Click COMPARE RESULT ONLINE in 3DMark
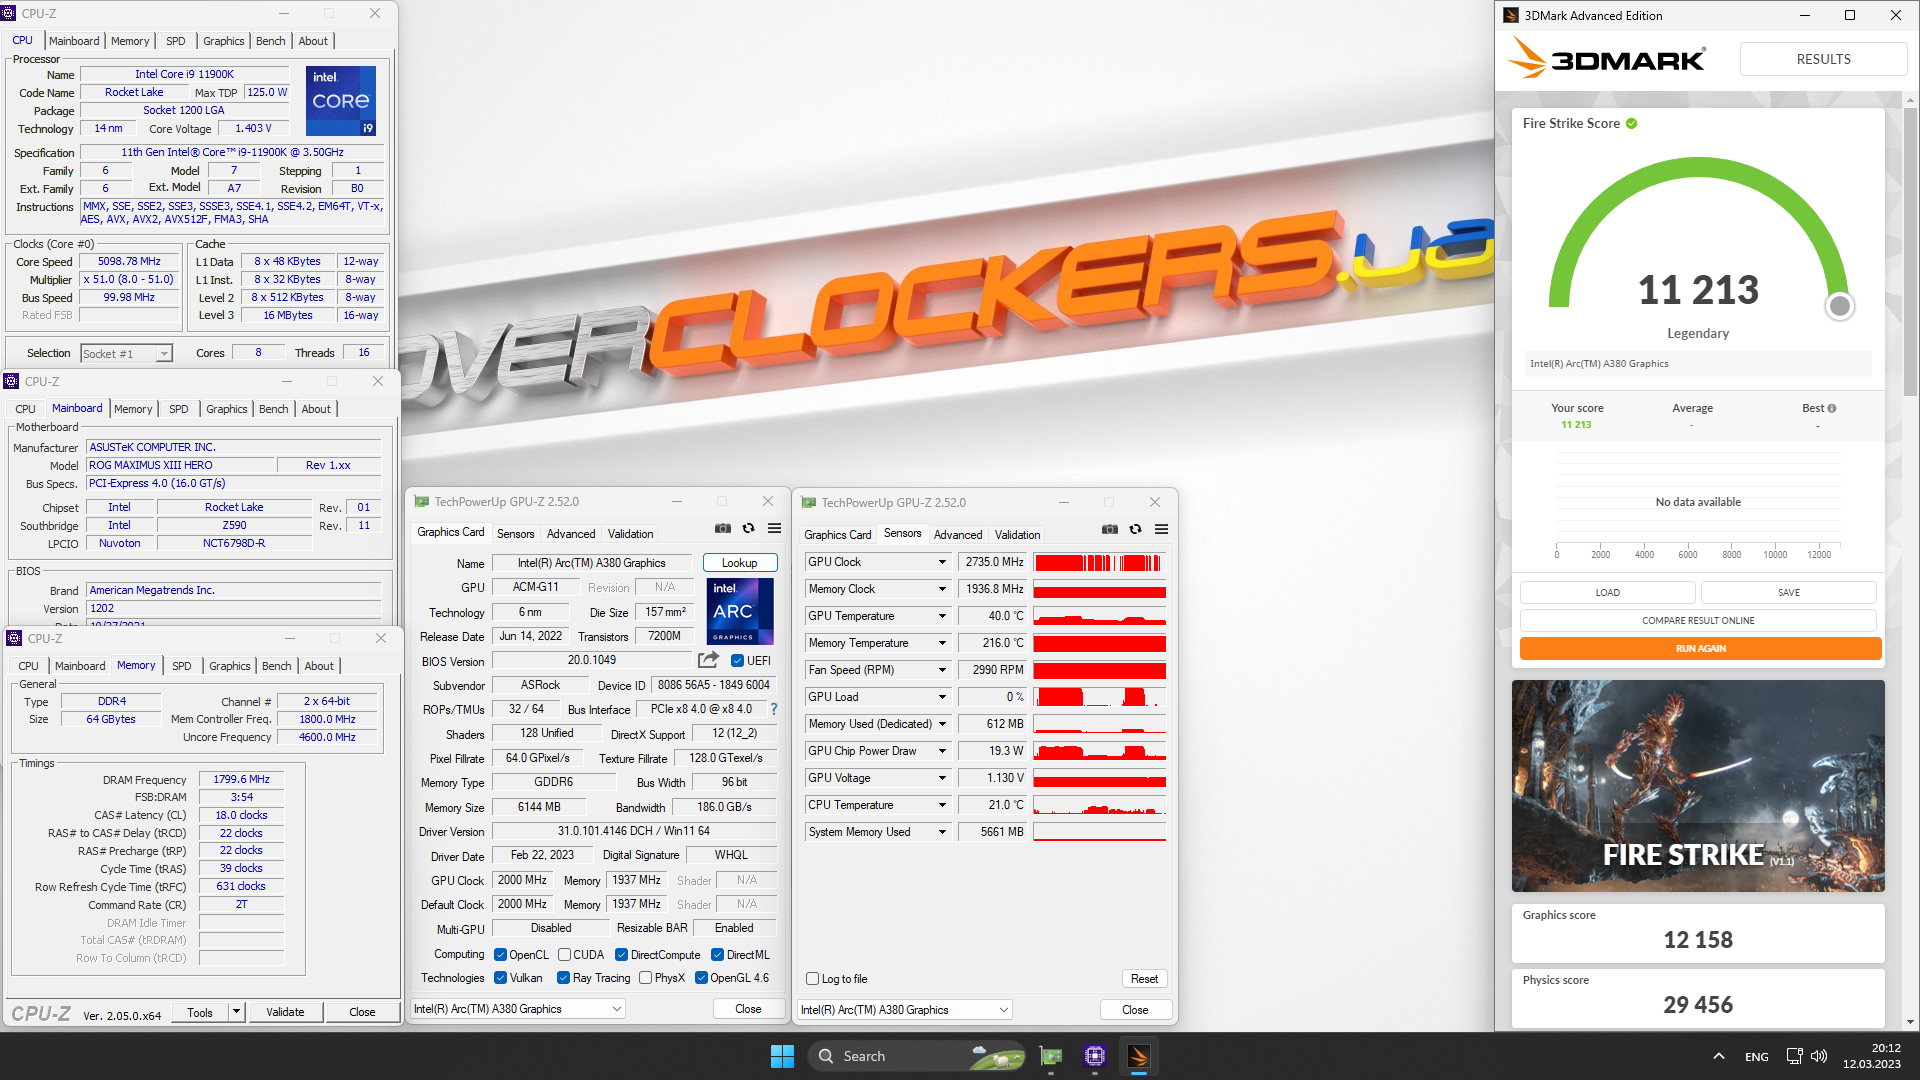 pos(1698,621)
